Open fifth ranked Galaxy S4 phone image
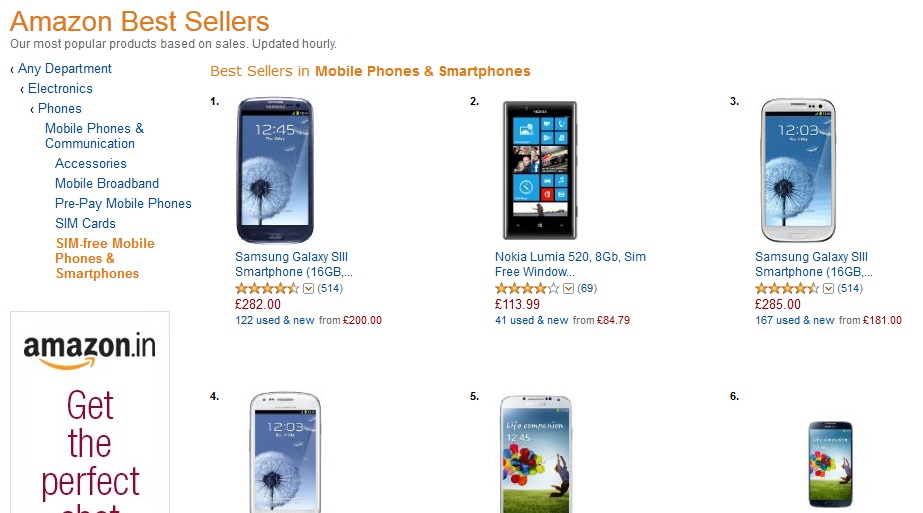923x513 pixels. click(x=539, y=452)
